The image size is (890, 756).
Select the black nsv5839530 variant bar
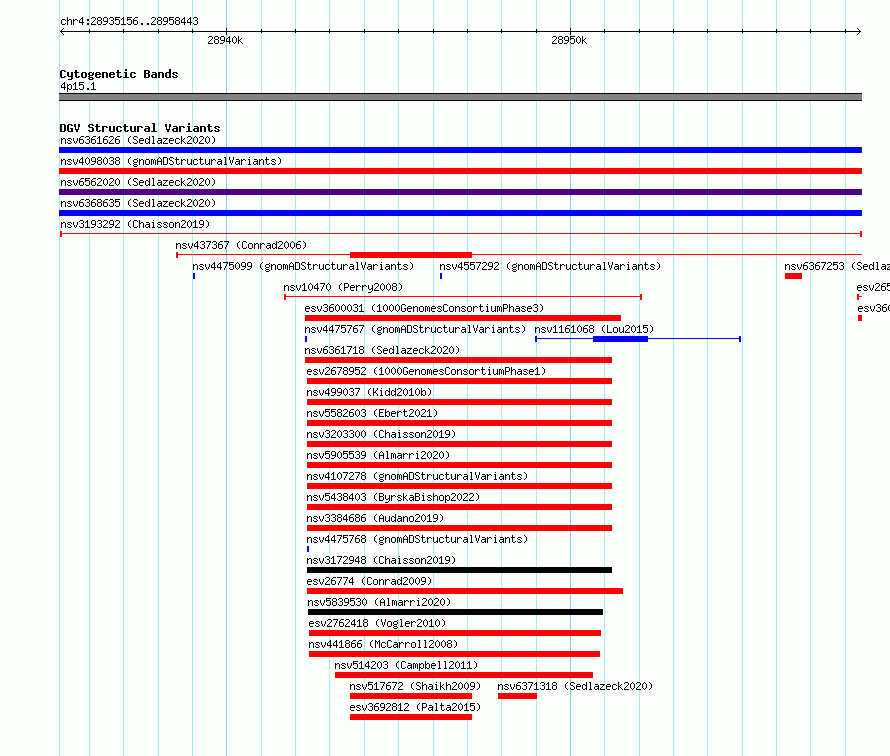(x=455, y=612)
